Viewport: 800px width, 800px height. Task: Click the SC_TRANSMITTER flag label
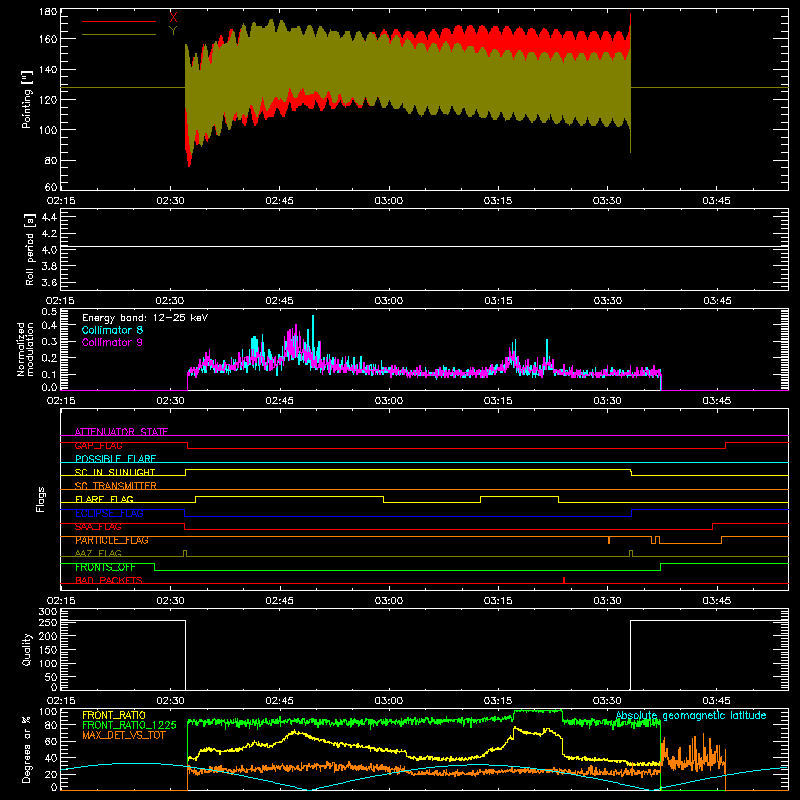[x=116, y=486]
